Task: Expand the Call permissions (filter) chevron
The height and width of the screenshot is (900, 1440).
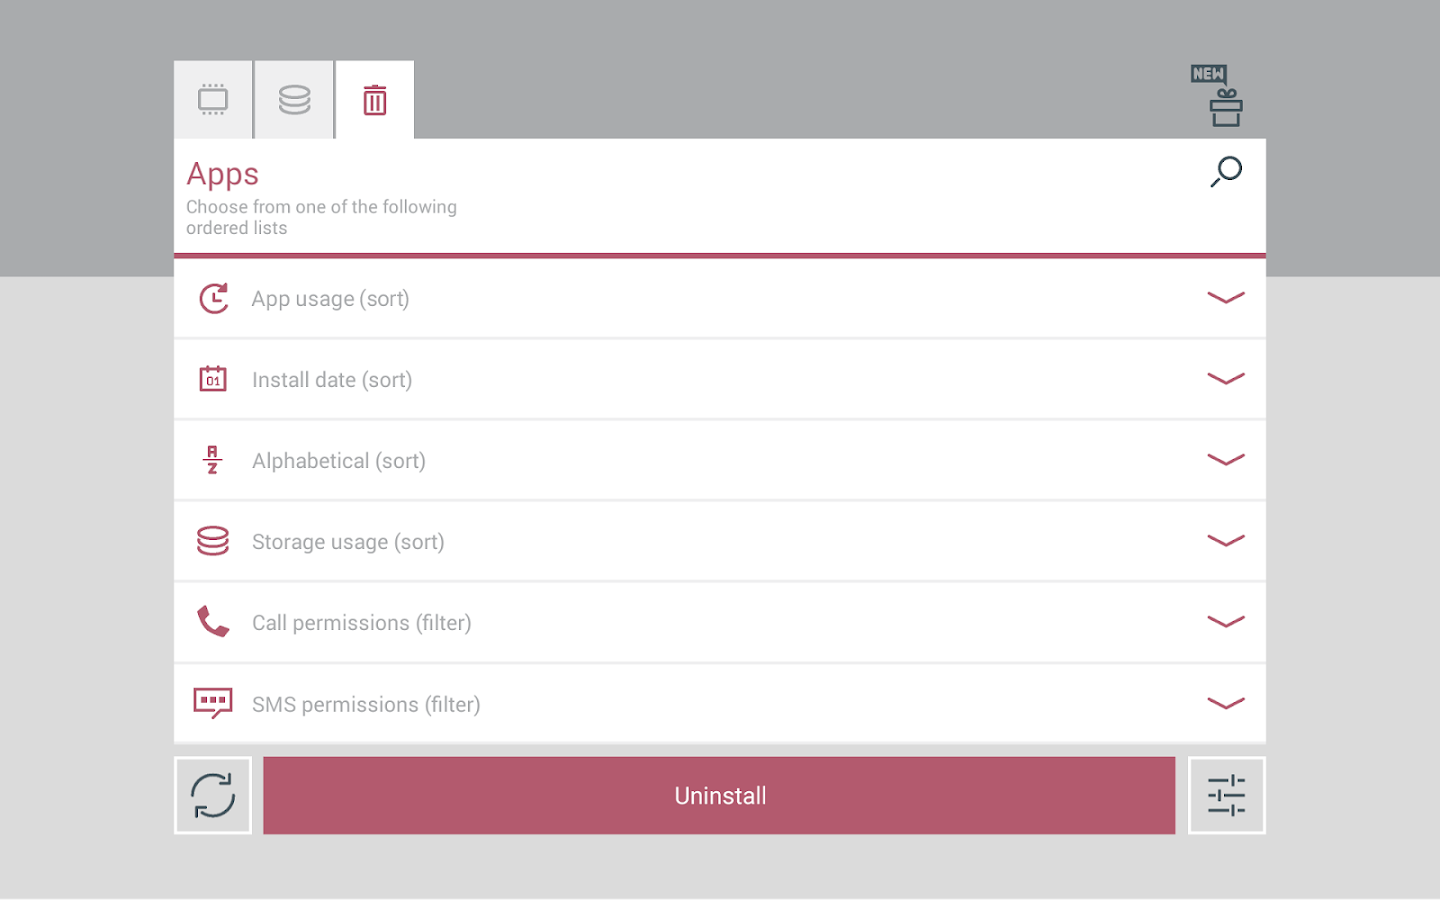Action: tap(1225, 622)
